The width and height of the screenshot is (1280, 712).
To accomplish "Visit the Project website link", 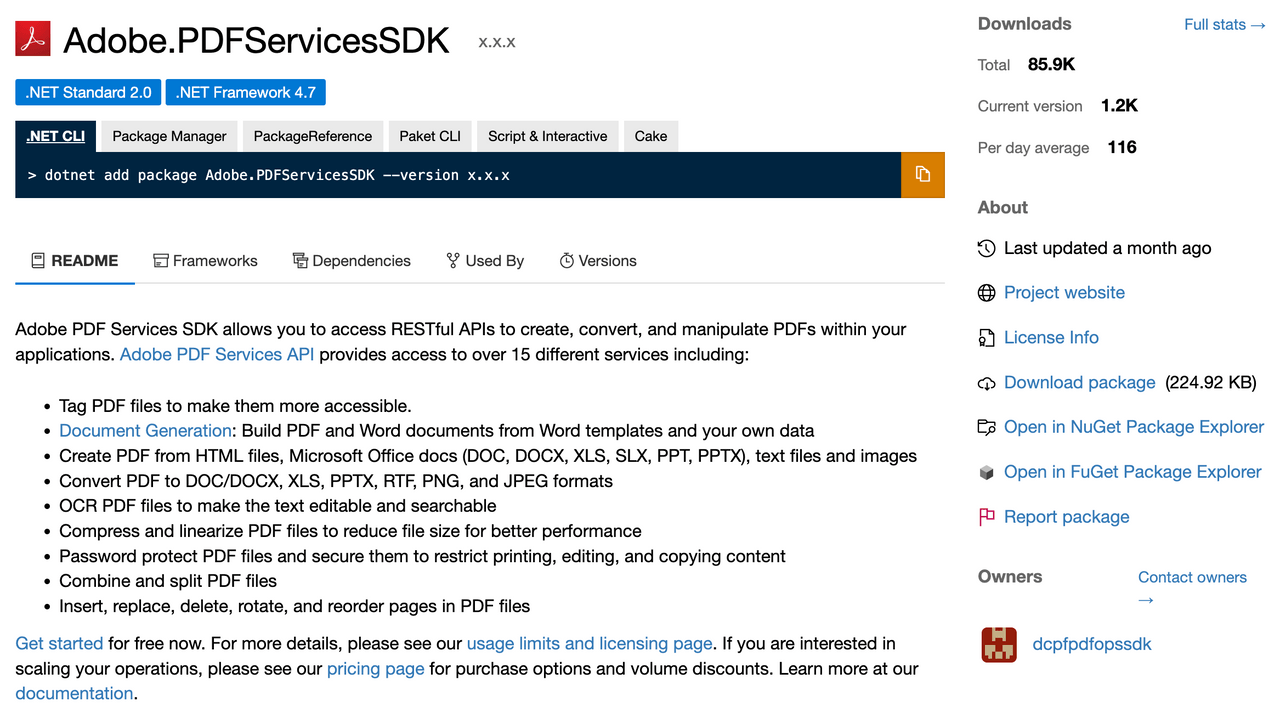I will point(1064,293).
